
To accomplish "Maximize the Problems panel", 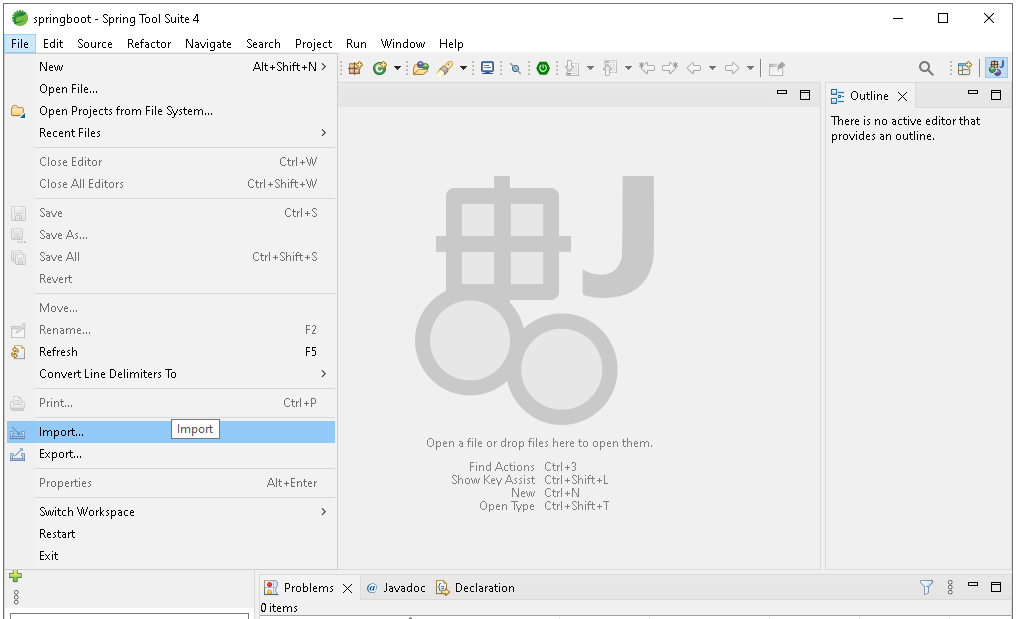I will 996,587.
